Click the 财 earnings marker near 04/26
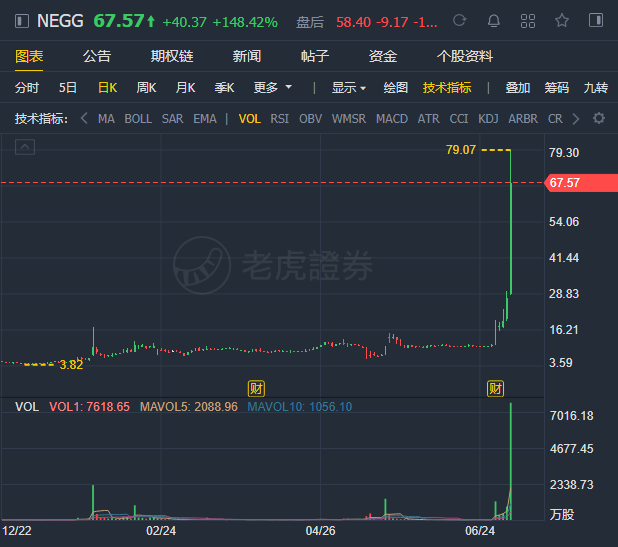 tap(256, 389)
